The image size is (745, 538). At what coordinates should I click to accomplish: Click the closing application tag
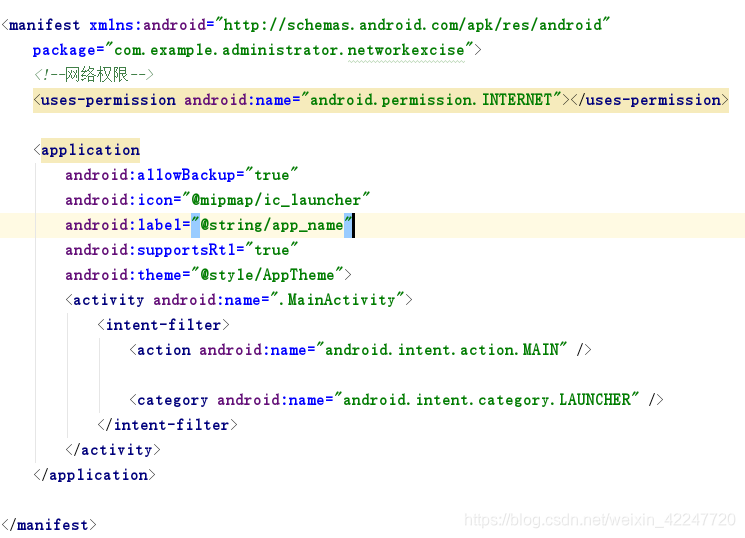click(x=95, y=475)
